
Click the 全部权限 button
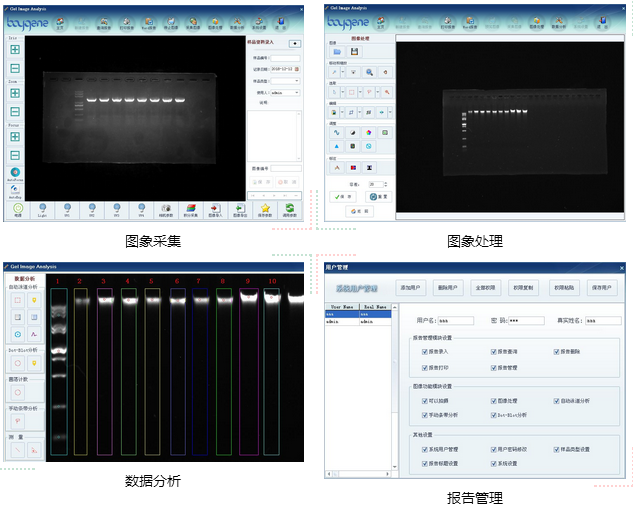[486, 288]
